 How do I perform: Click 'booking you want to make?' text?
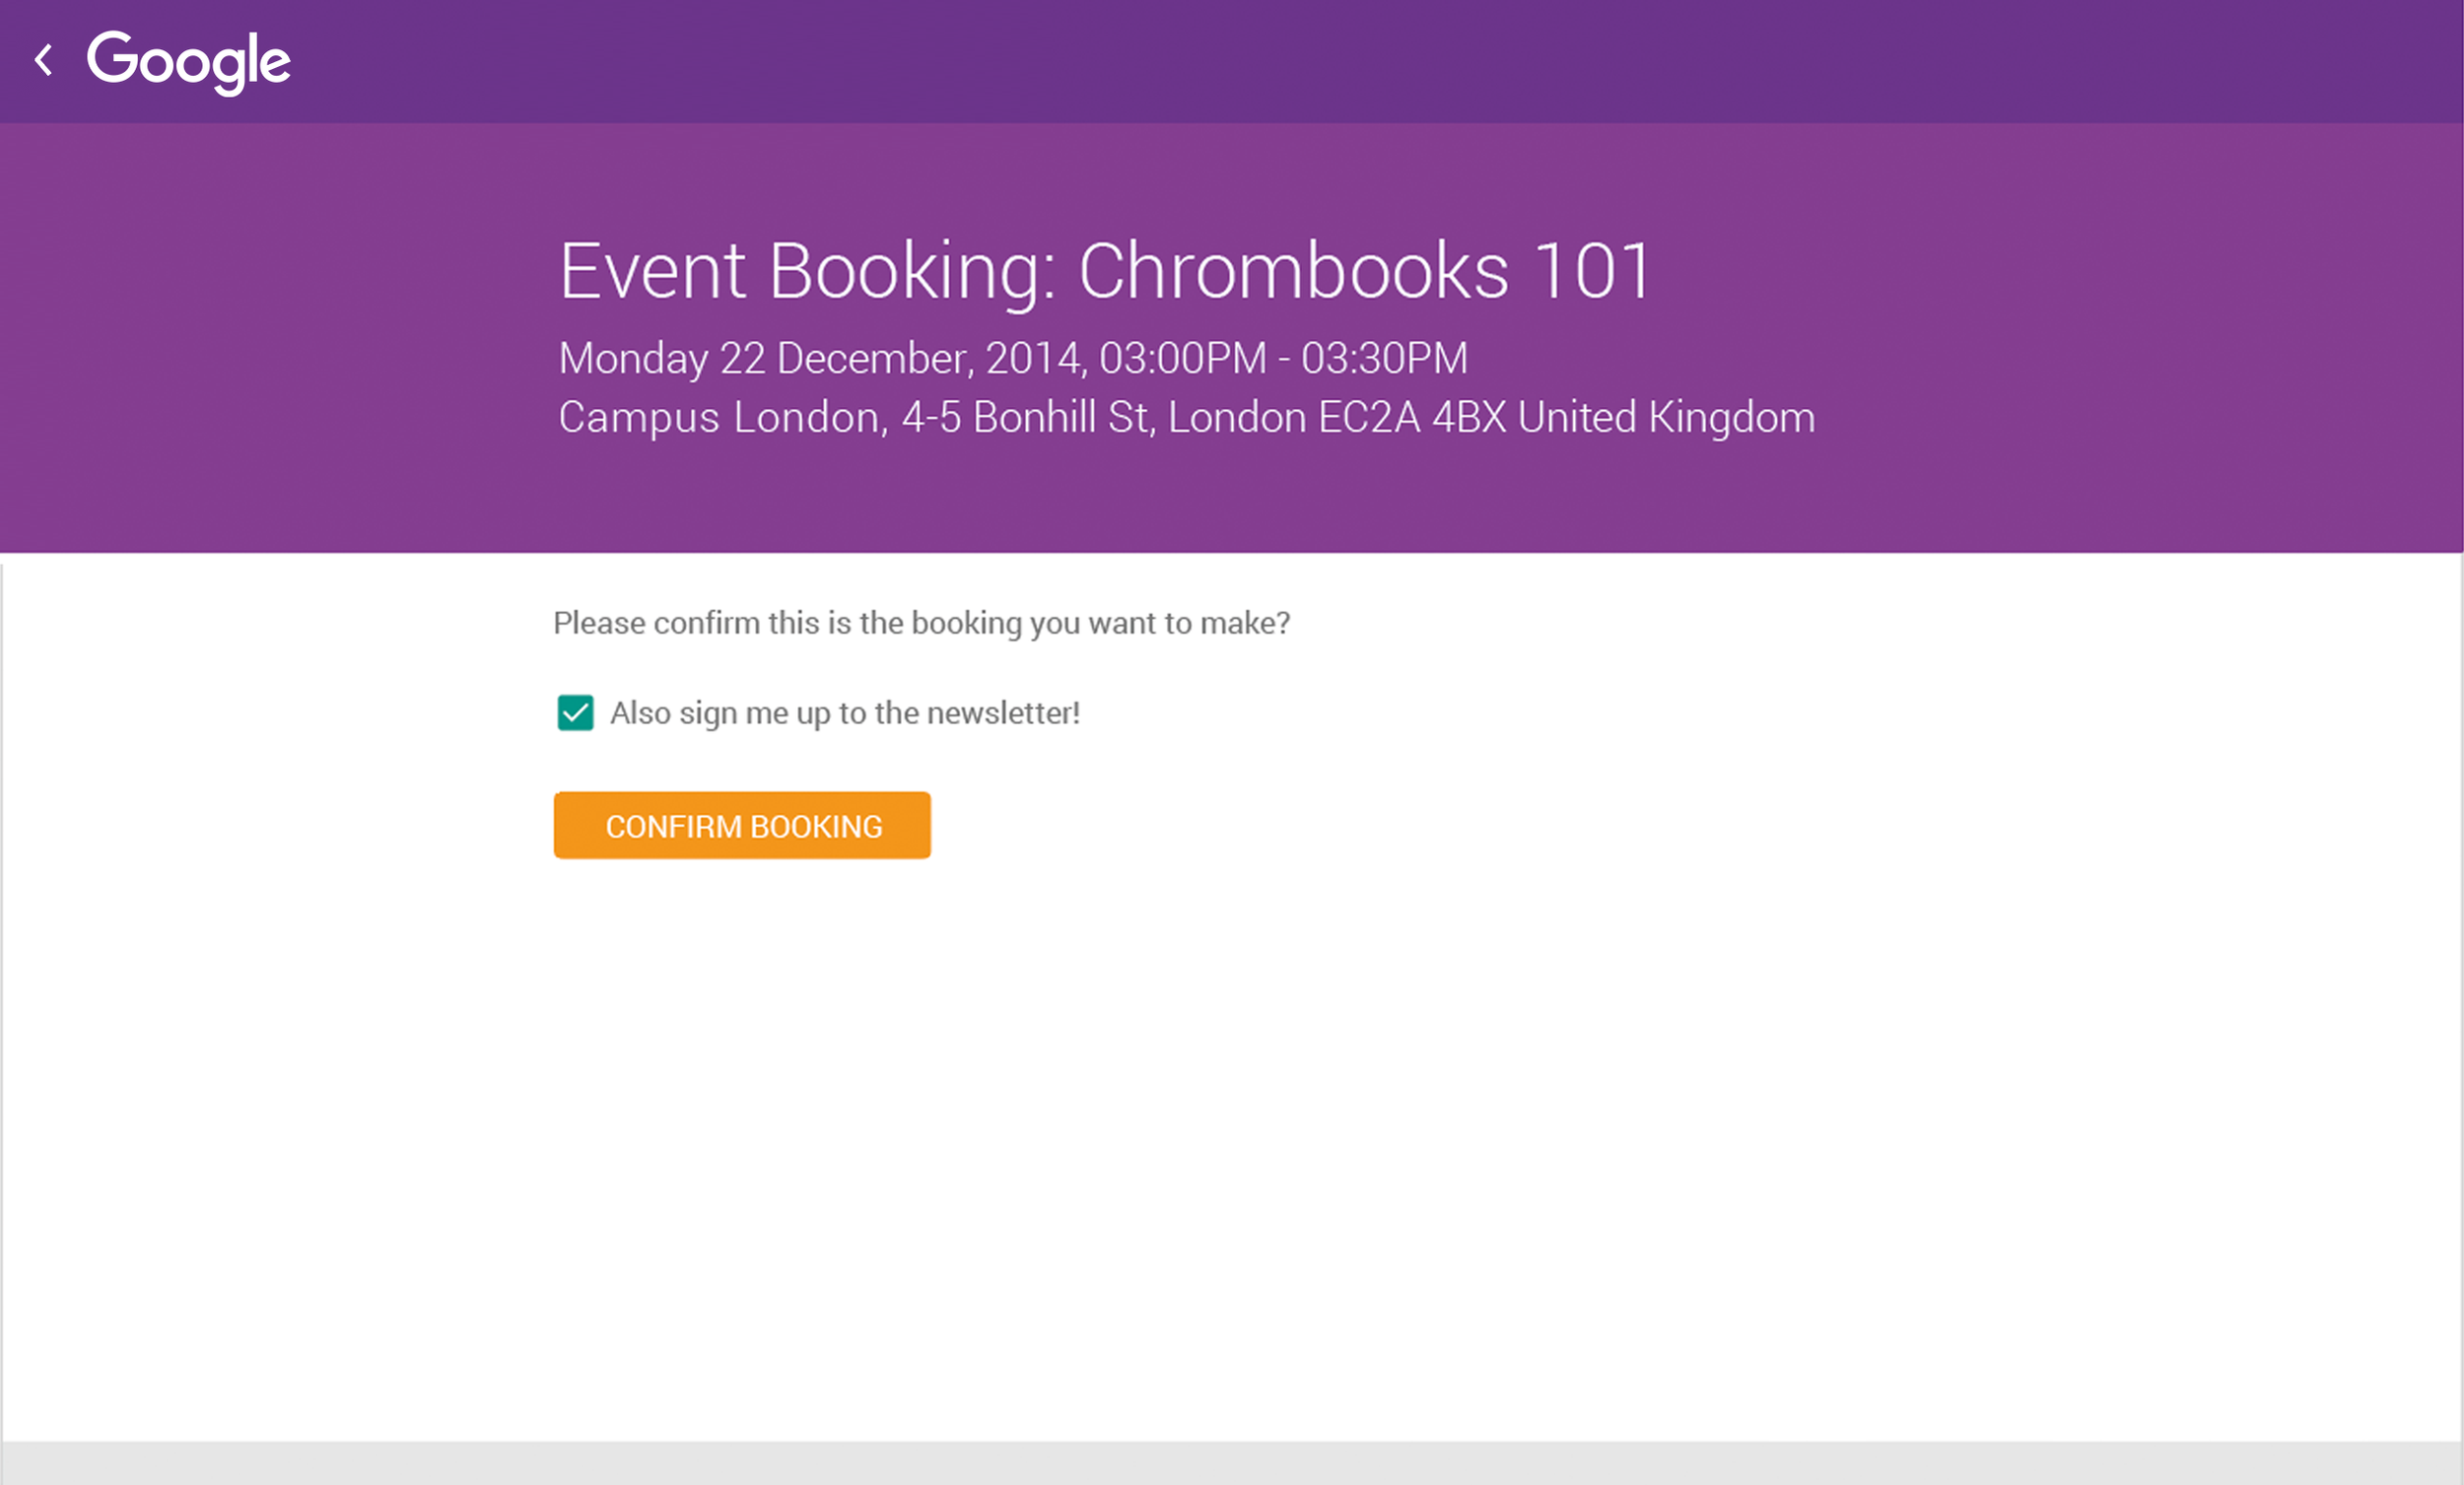(1100, 623)
